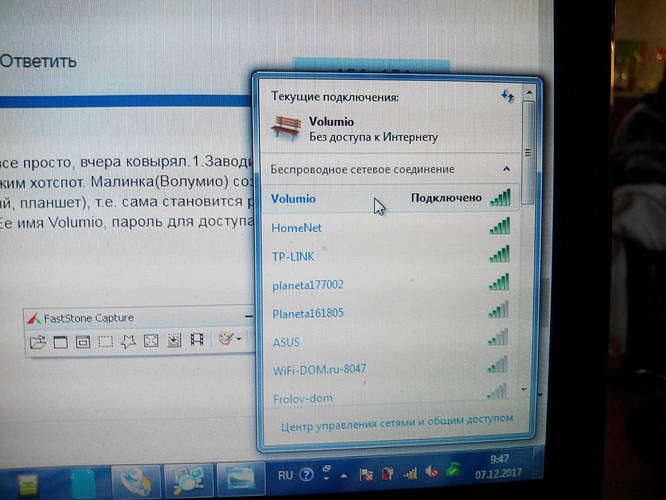Click the refresh networks icon

pyautogui.click(x=507, y=96)
